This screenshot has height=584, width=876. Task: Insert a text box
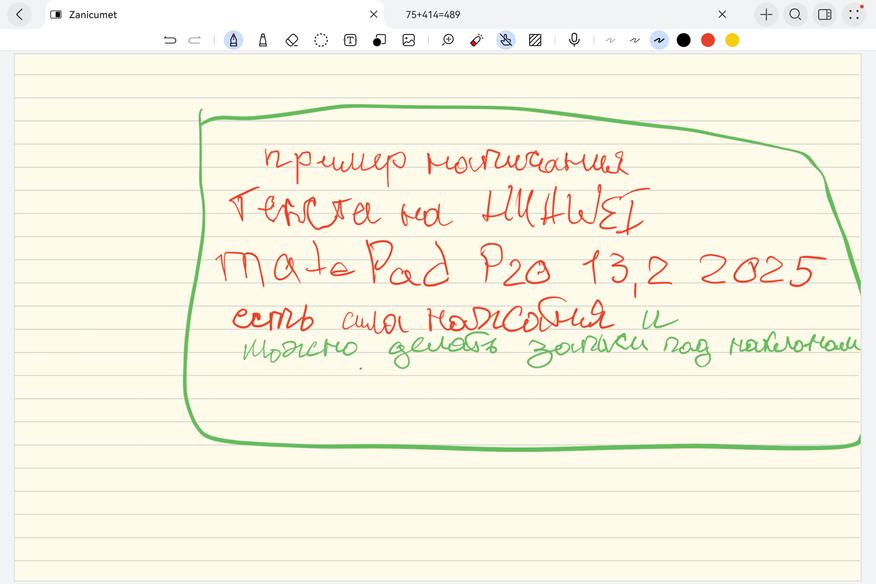(x=350, y=40)
